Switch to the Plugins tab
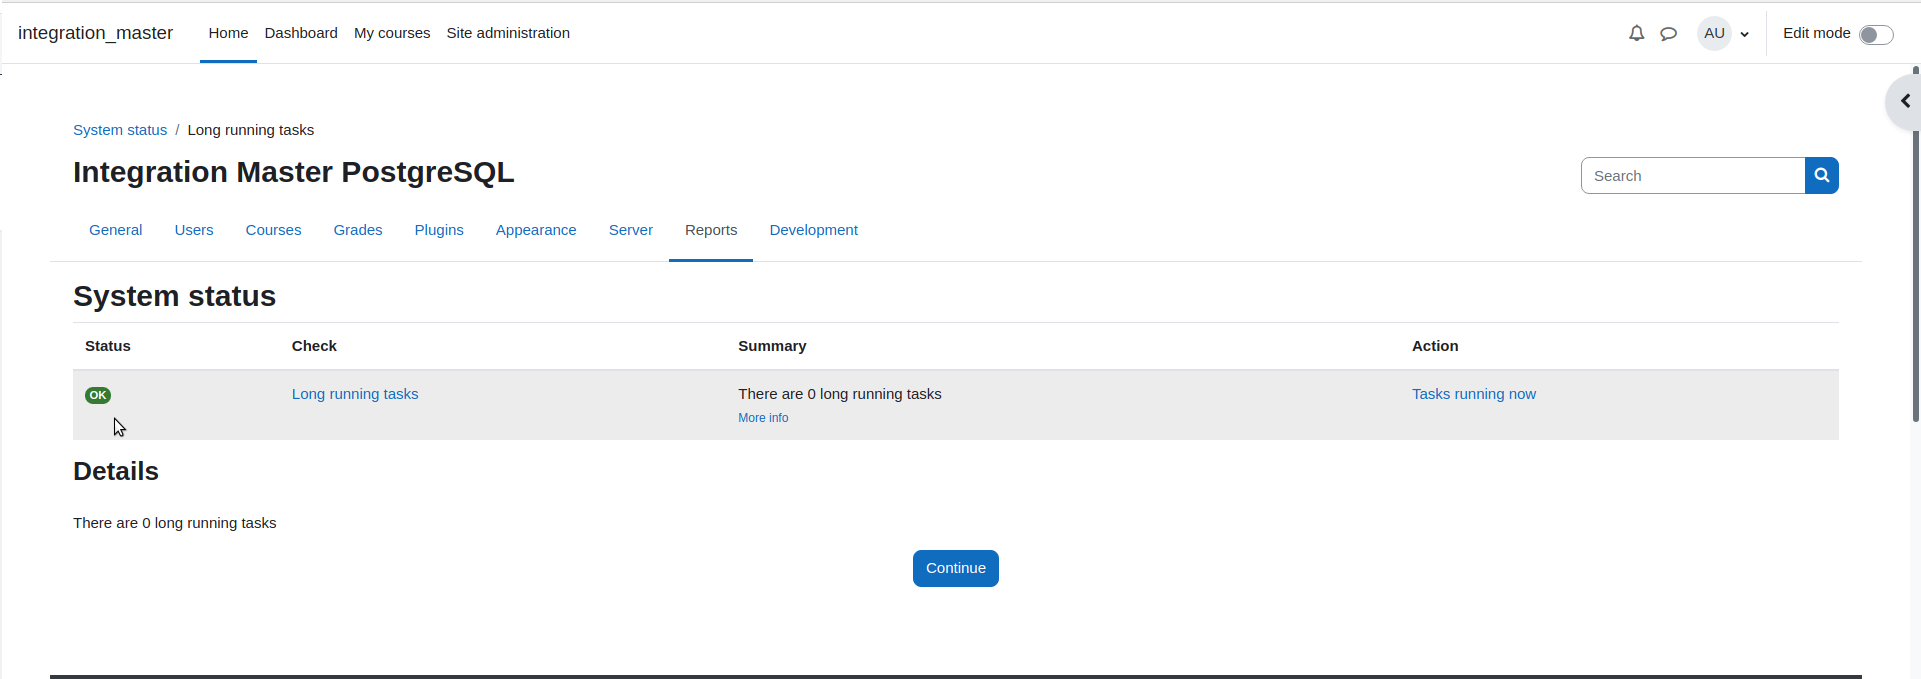 coord(439,230)
